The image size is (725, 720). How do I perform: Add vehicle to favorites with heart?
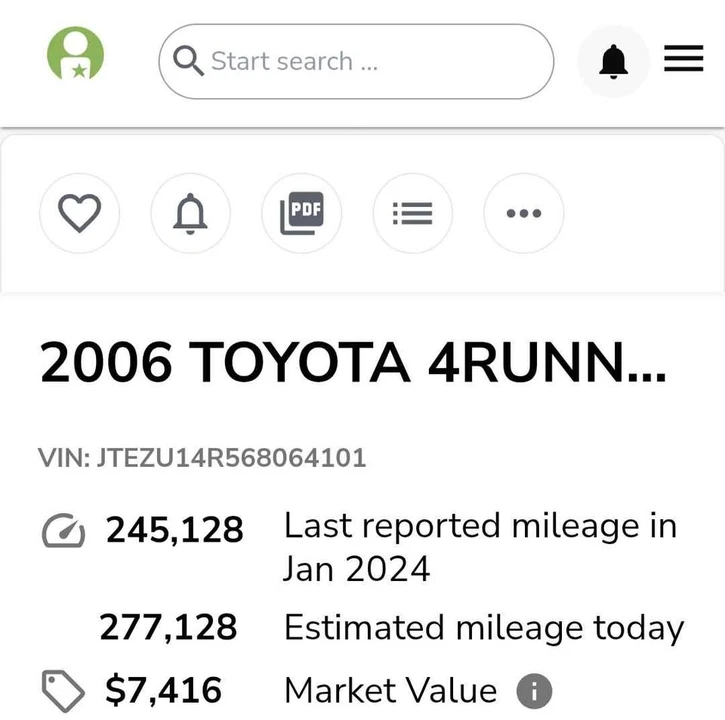point(80,213)
